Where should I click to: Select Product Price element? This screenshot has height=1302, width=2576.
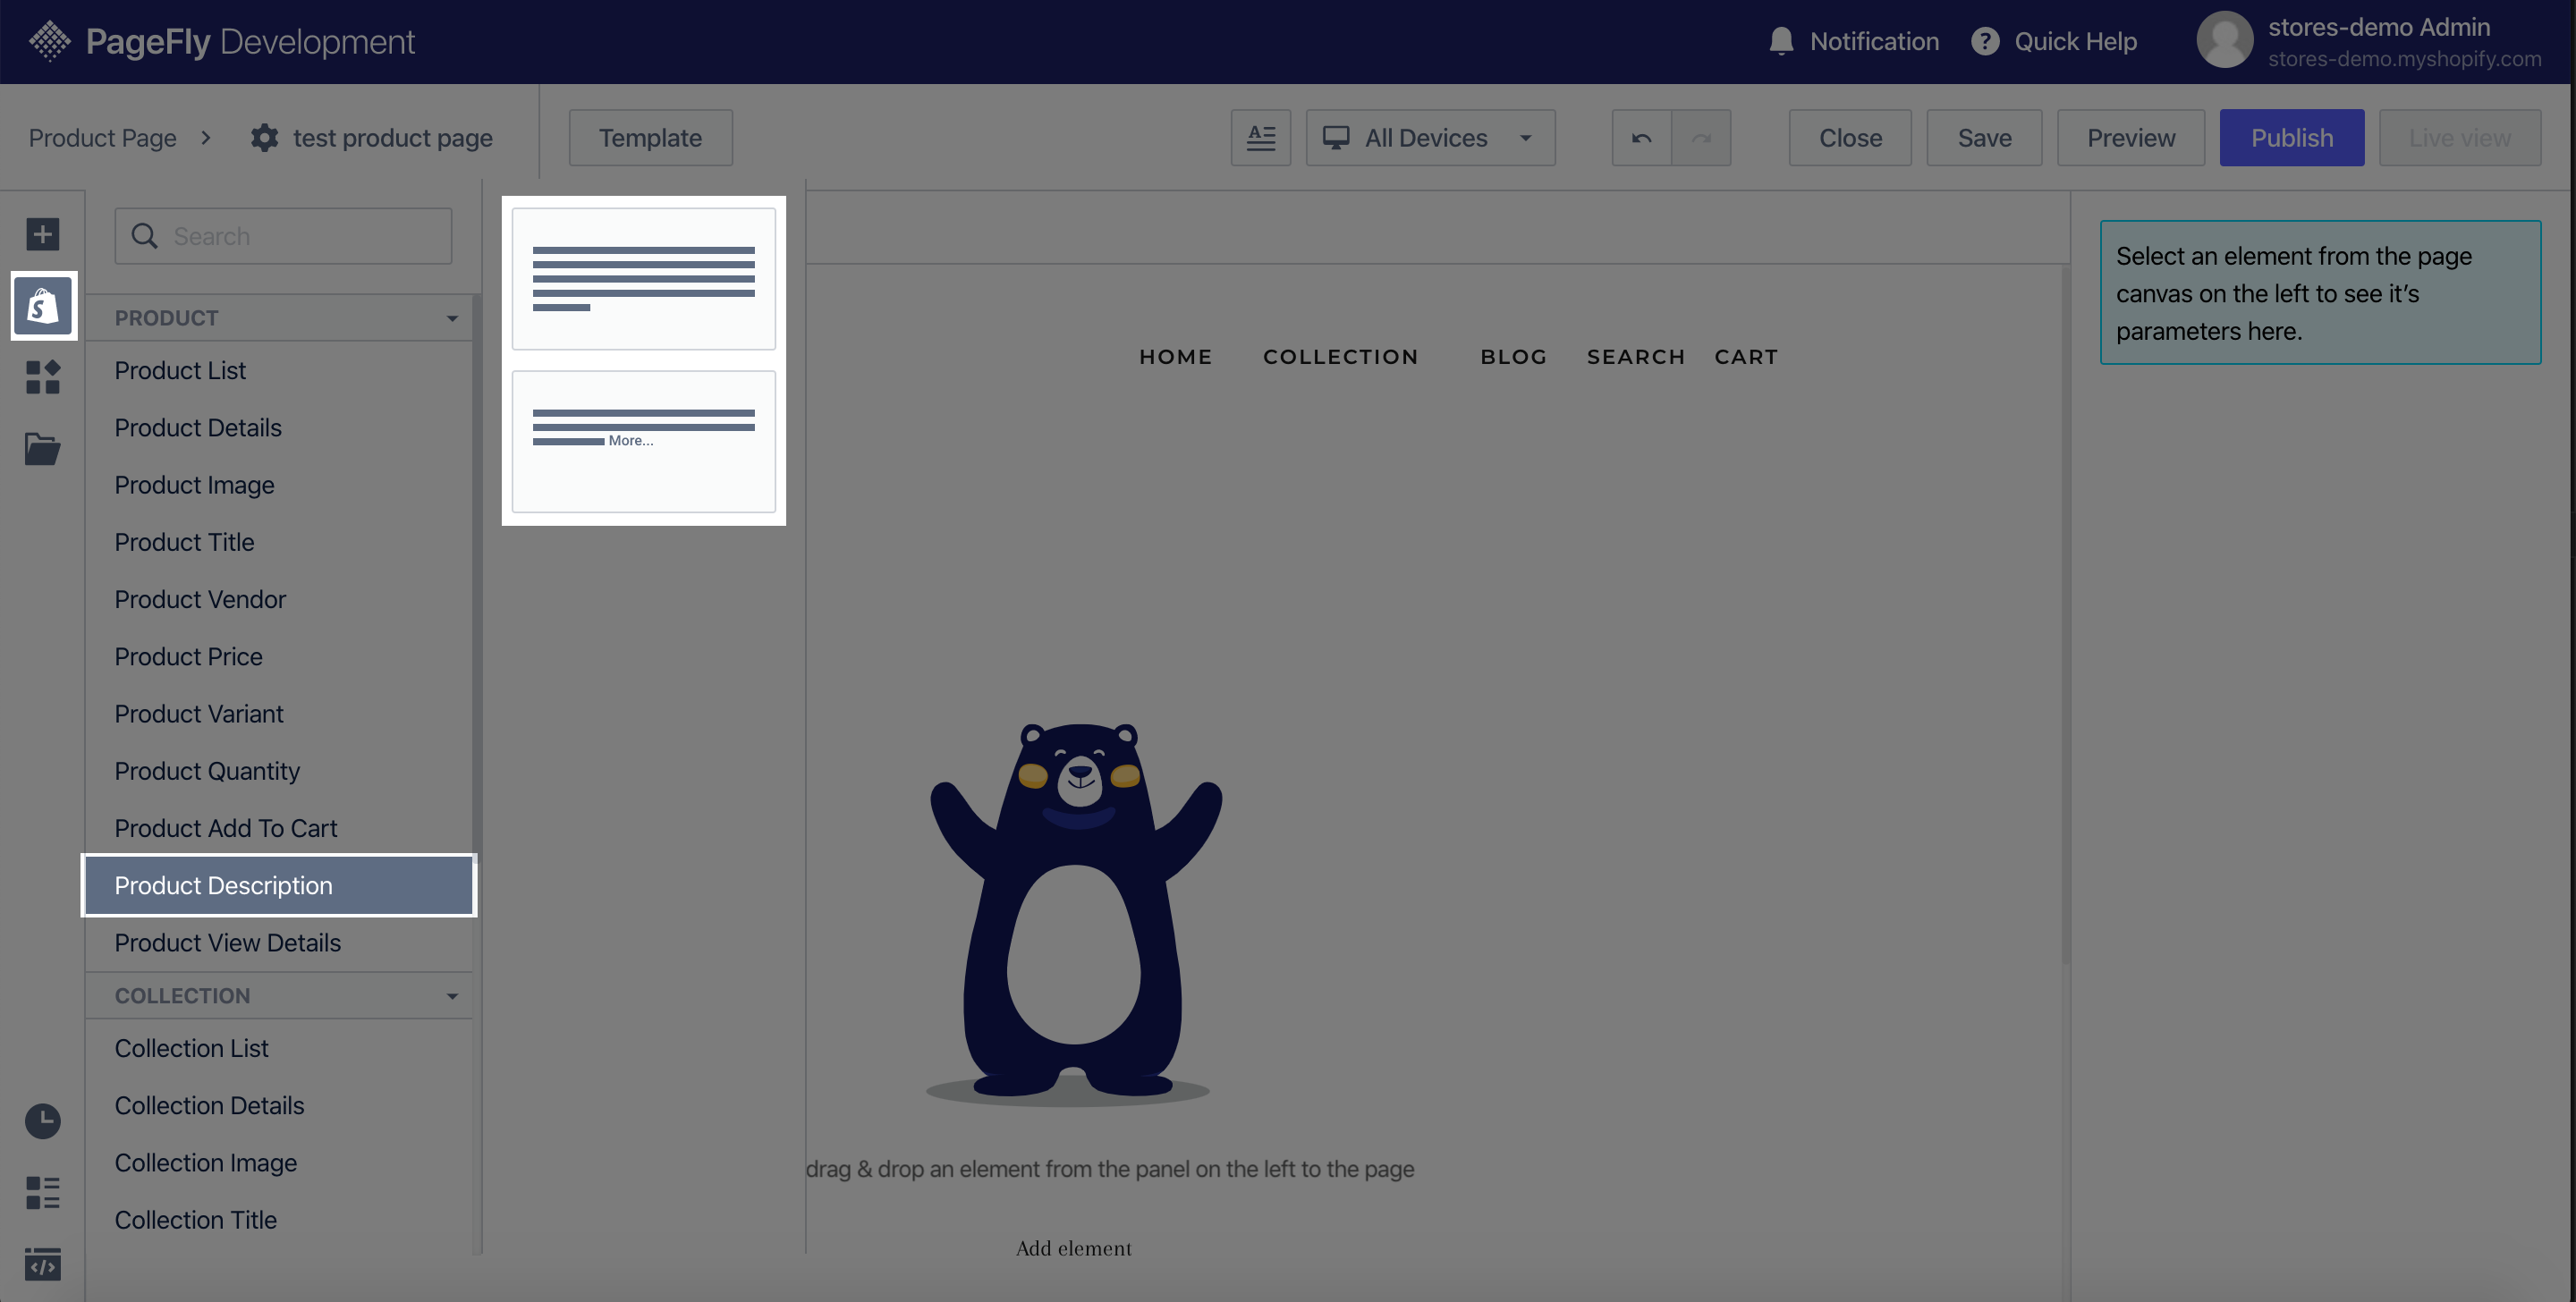(279, 657)
